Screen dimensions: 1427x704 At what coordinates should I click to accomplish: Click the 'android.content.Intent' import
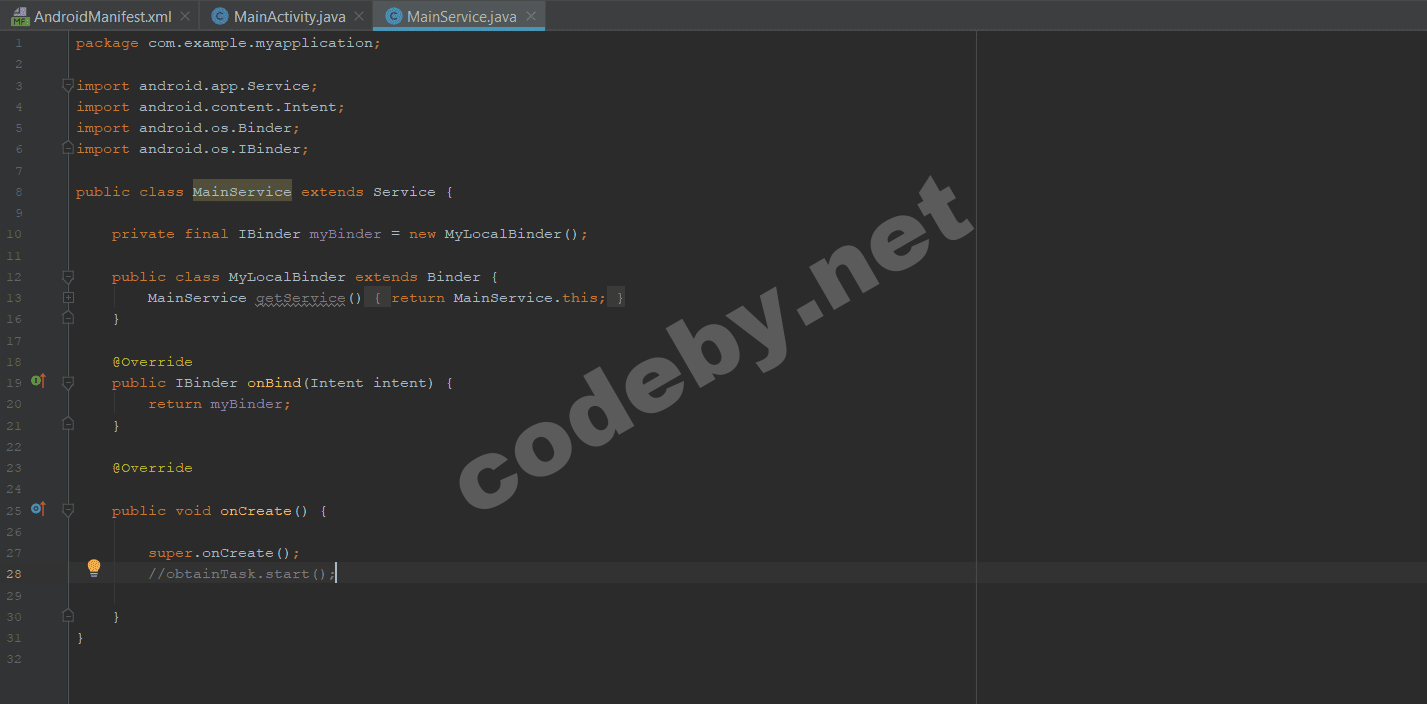(237, 107)
